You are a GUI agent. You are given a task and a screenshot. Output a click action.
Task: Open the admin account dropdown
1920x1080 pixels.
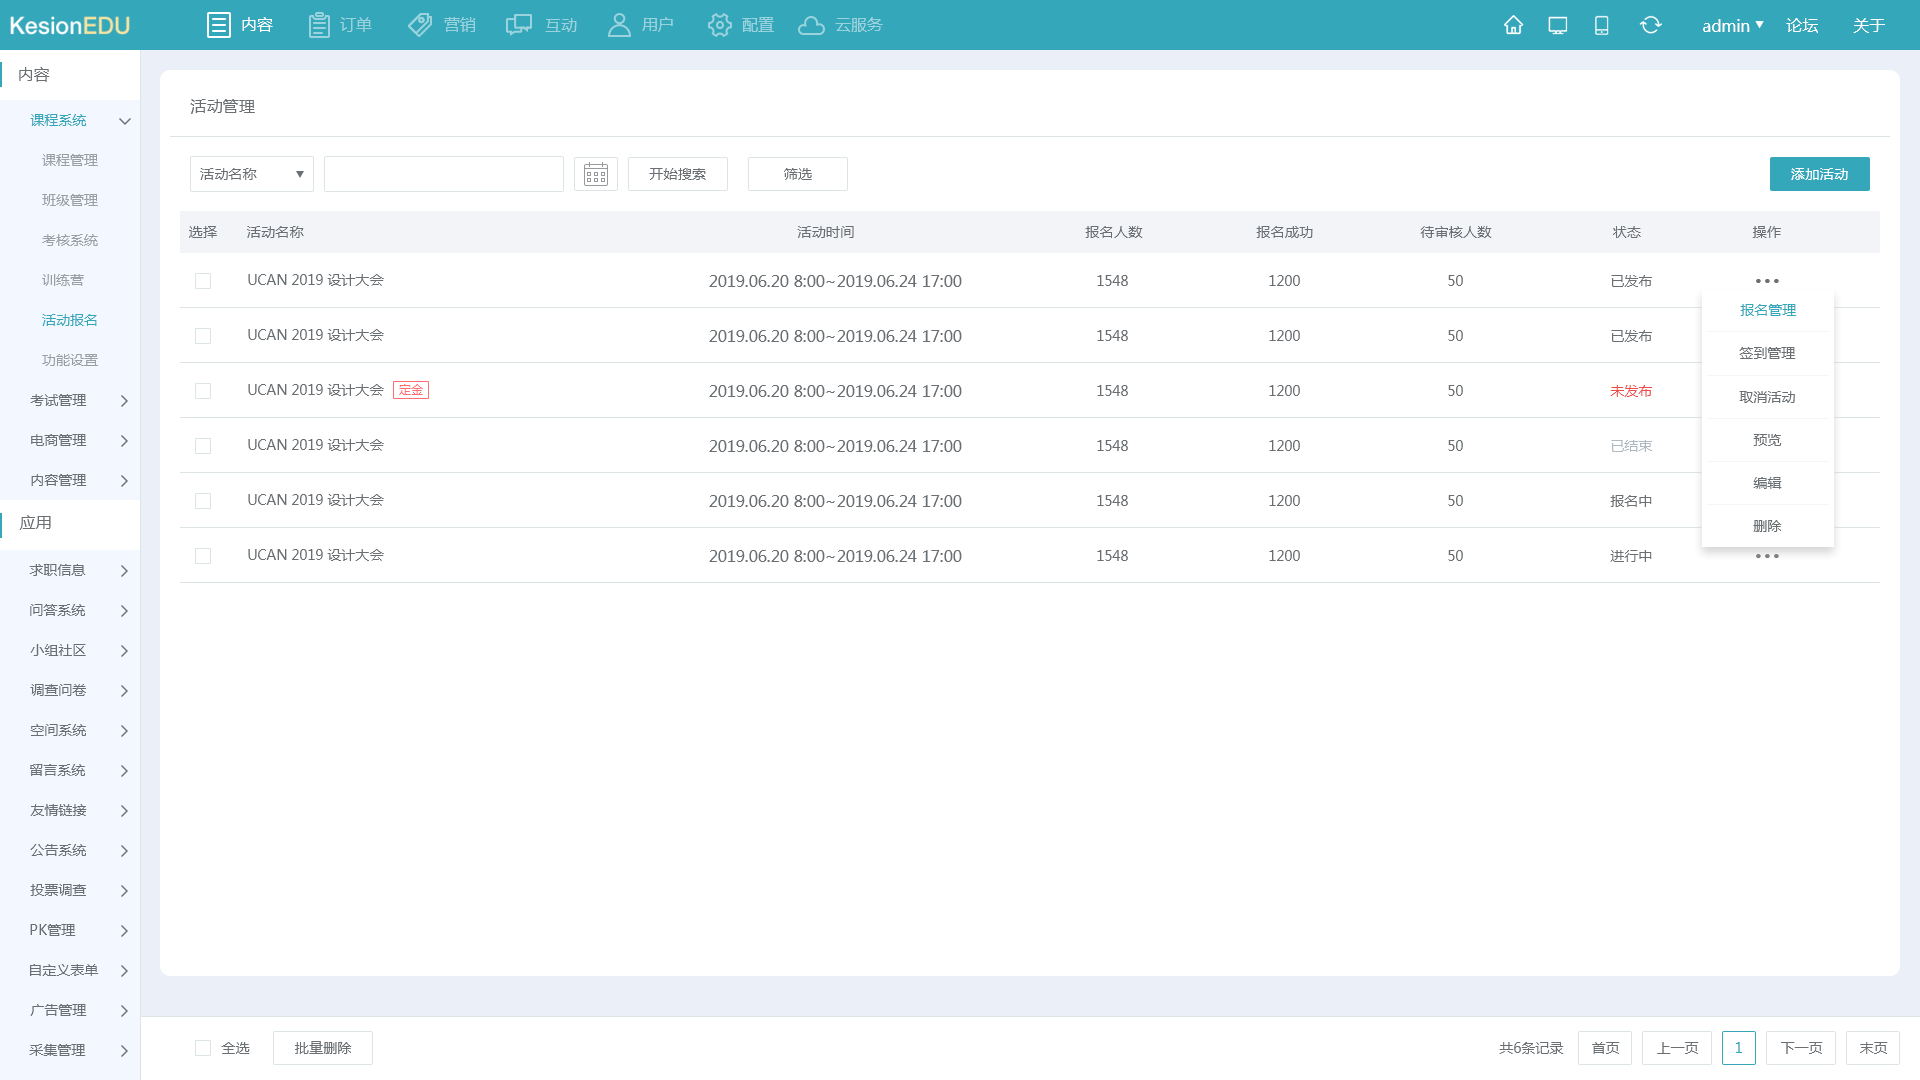tap(1732, 25)
